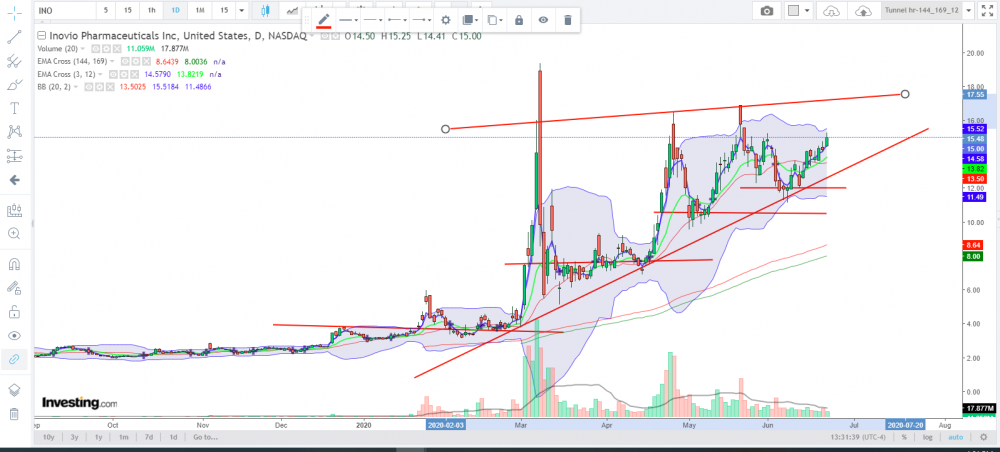Set range to 1m
Image resolution: width=1000 pixels, height=452 pixels.
coord(124,437)
